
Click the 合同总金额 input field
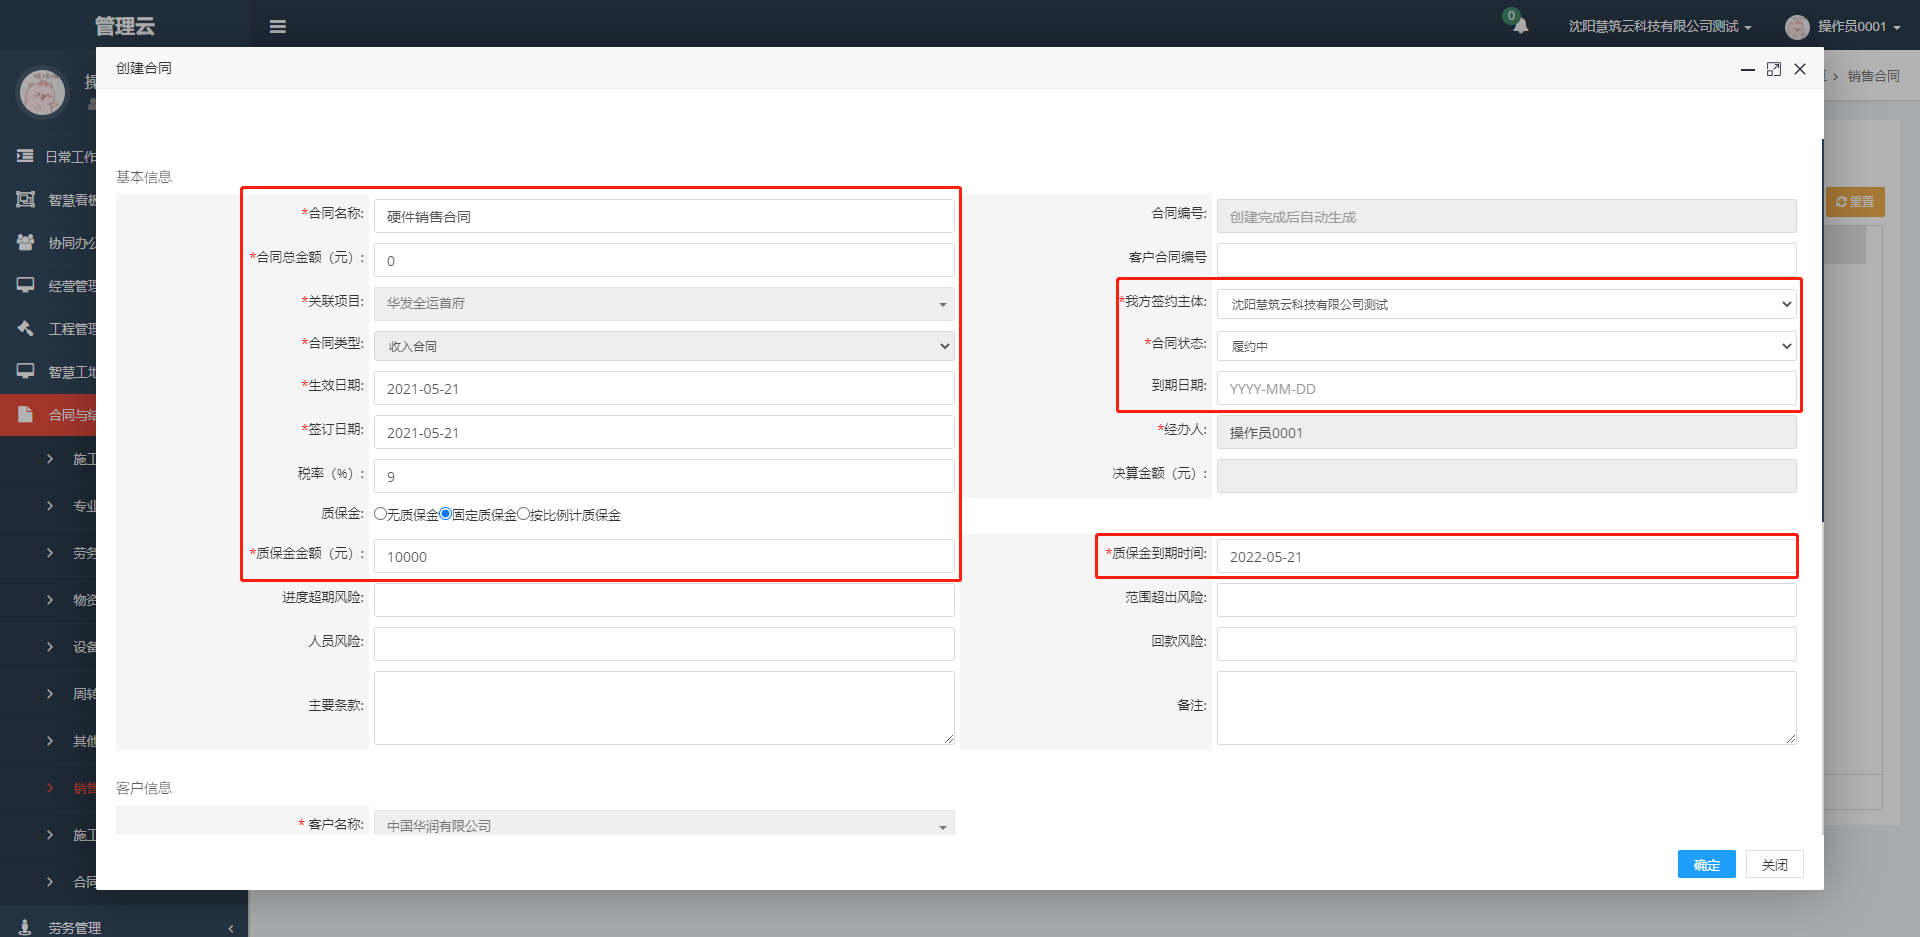tap(664, 260)
